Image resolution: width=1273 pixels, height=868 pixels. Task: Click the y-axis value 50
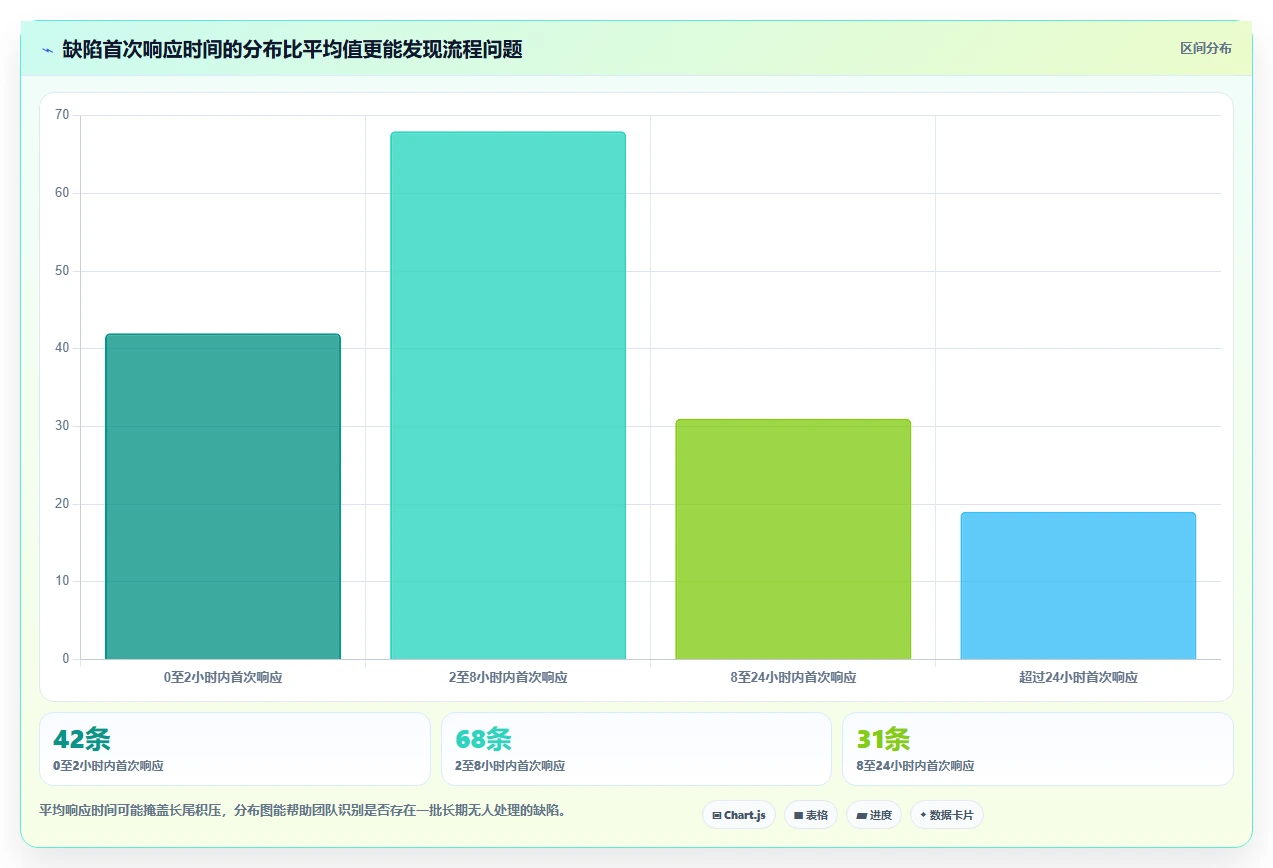(62, 271)
